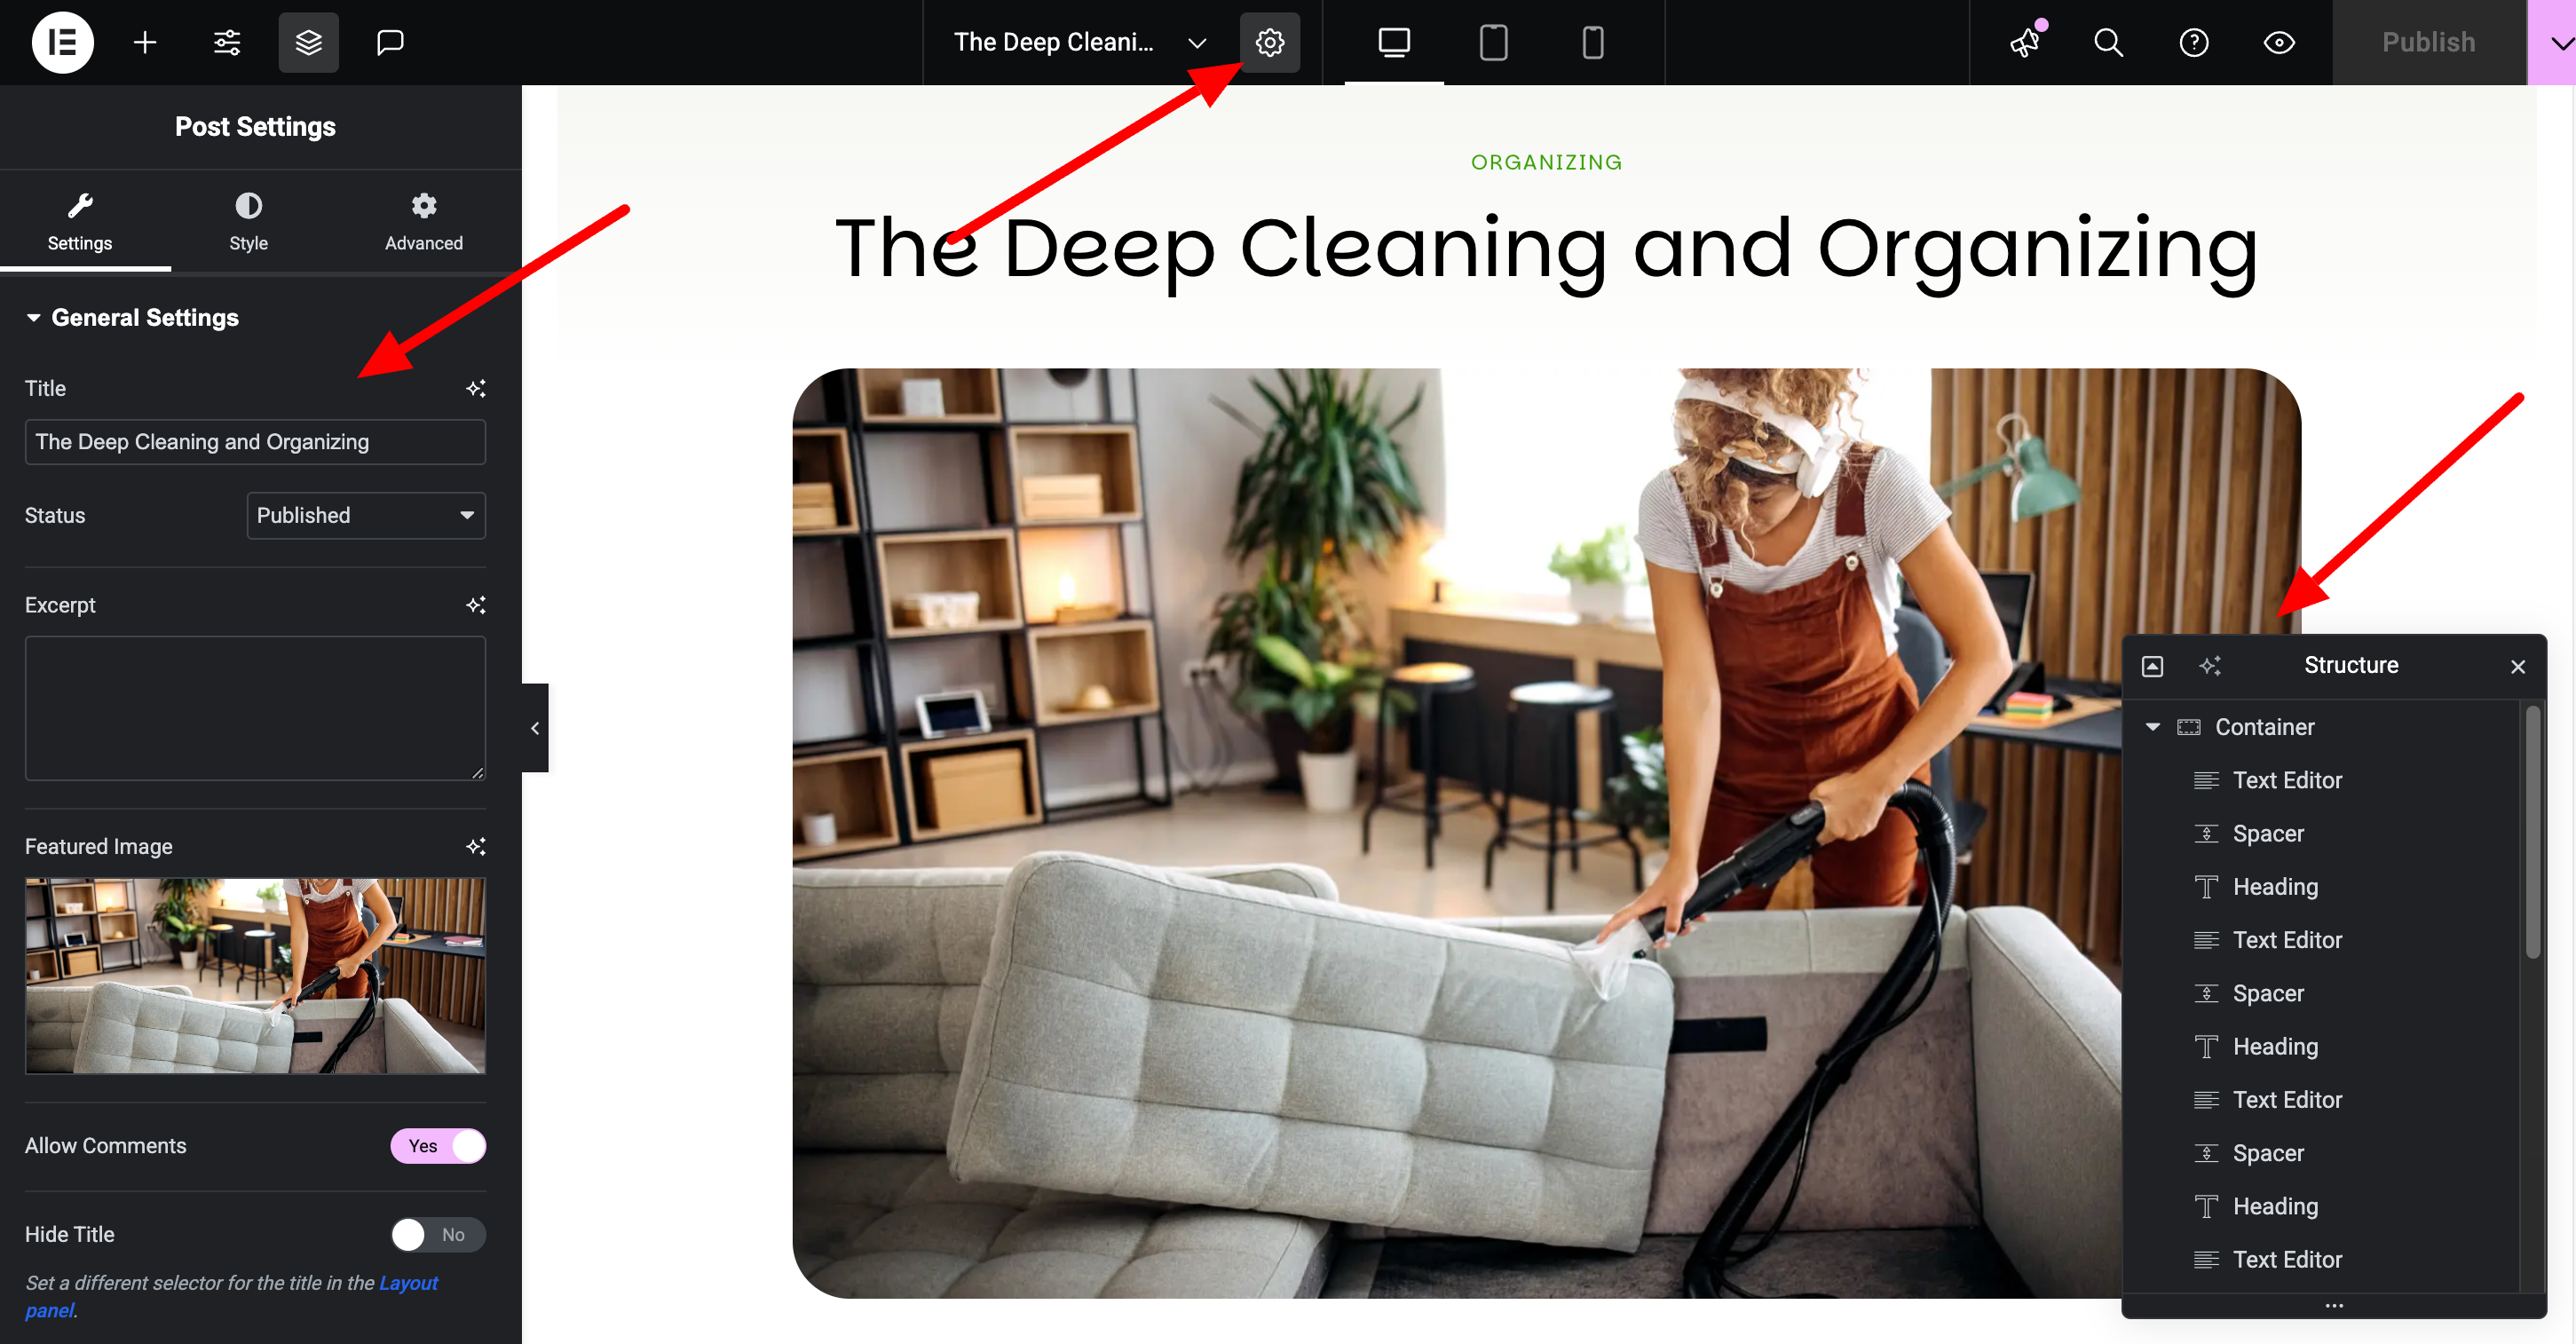Open the notes comment icon
Image resolution: width=2576 pixels, height=1344 pixels.
[390, 42]
